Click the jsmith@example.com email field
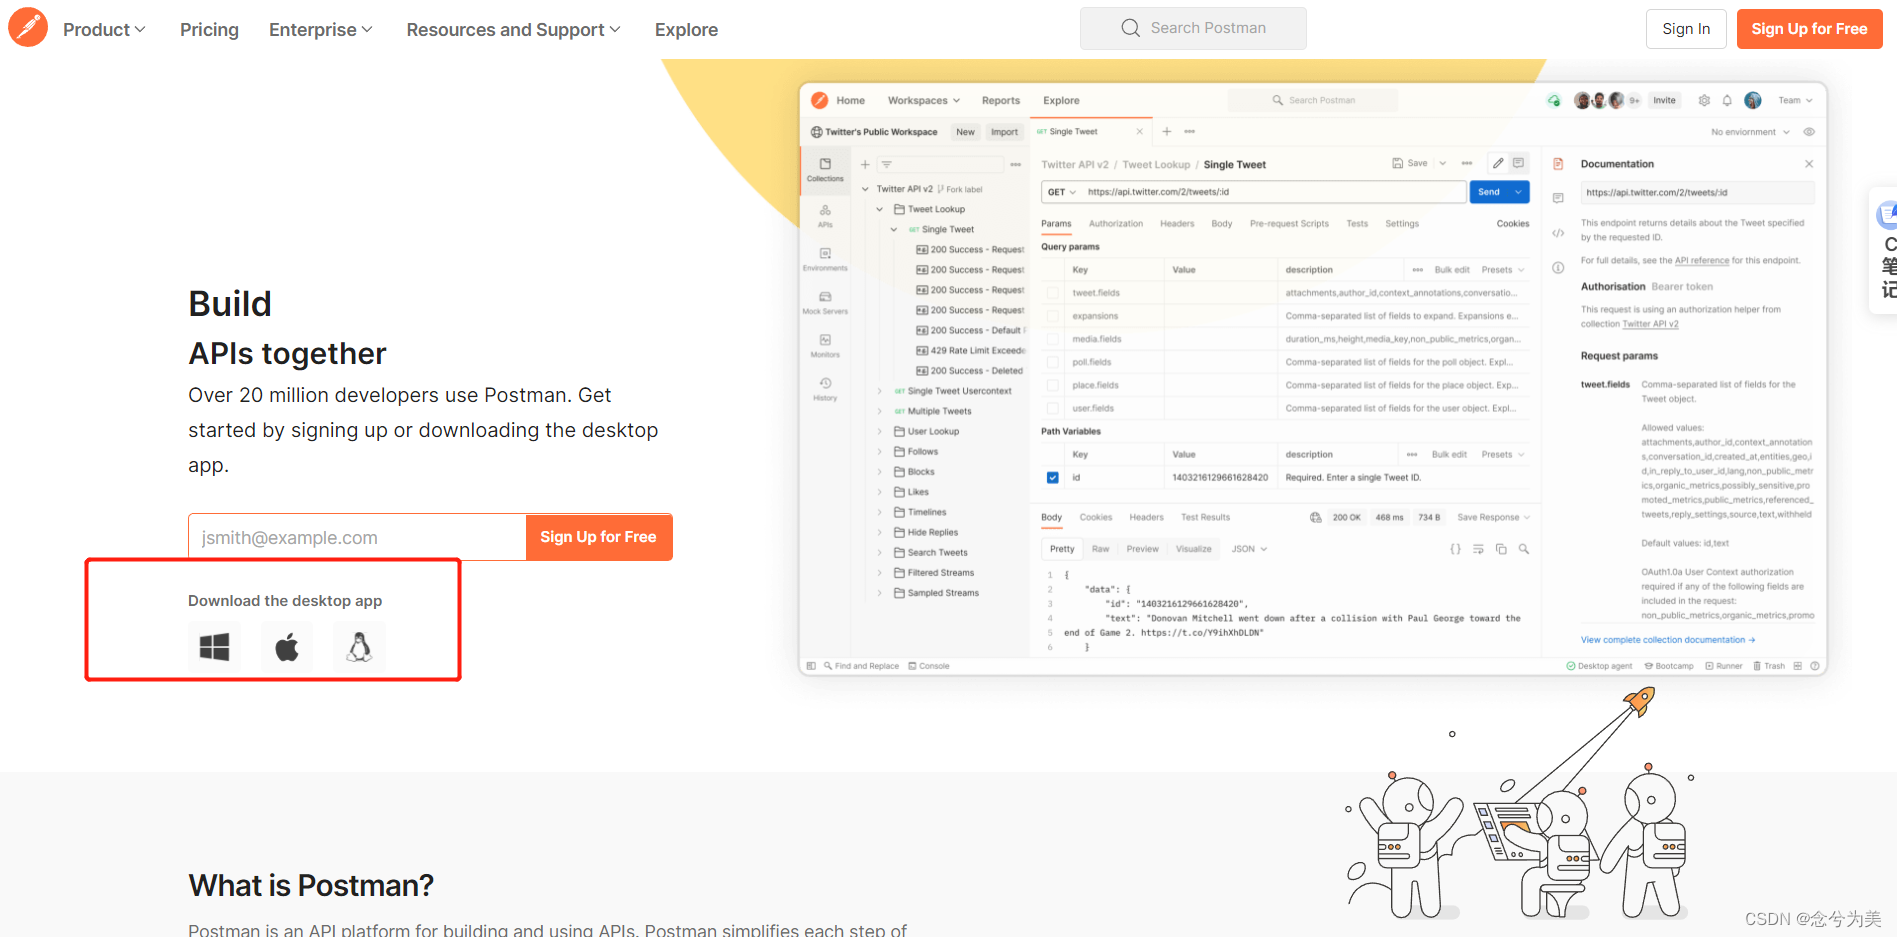 click(x=357, y=537)
